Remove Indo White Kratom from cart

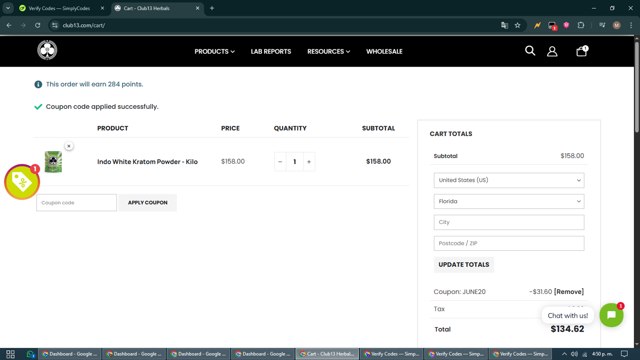click(x=69, y=146)
